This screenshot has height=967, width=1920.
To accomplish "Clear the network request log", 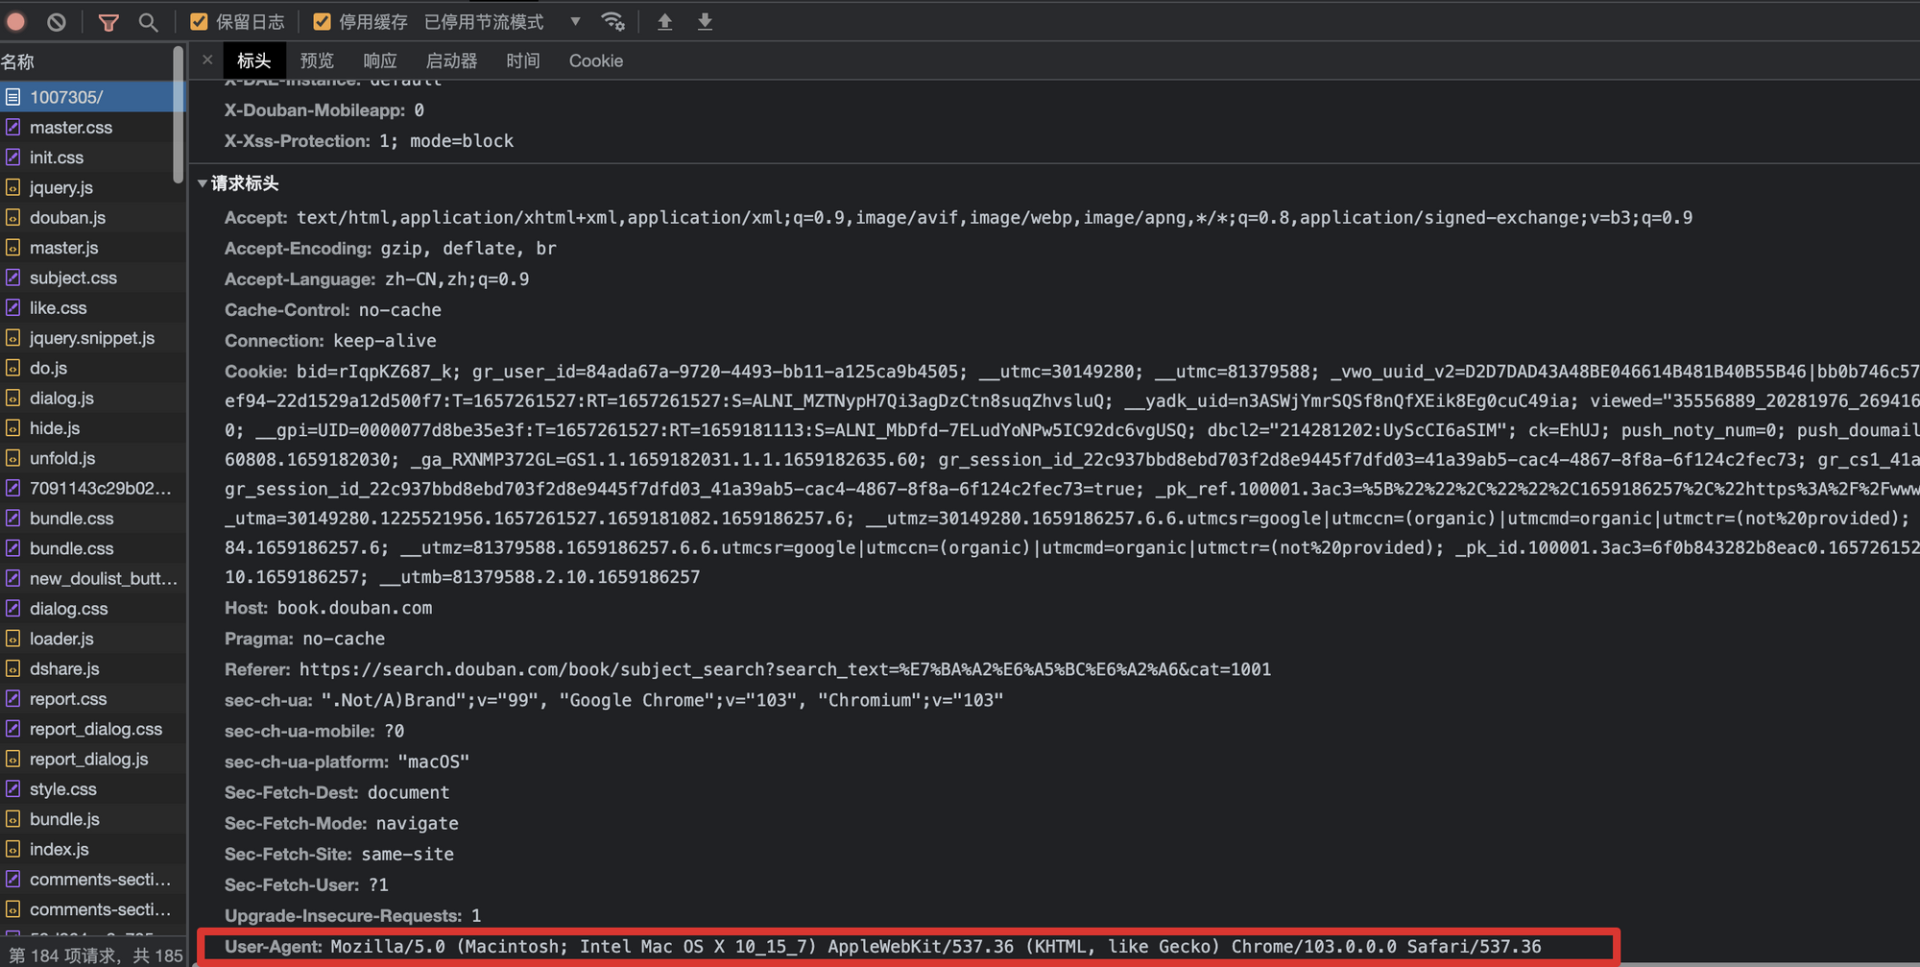I will (57, 22).
